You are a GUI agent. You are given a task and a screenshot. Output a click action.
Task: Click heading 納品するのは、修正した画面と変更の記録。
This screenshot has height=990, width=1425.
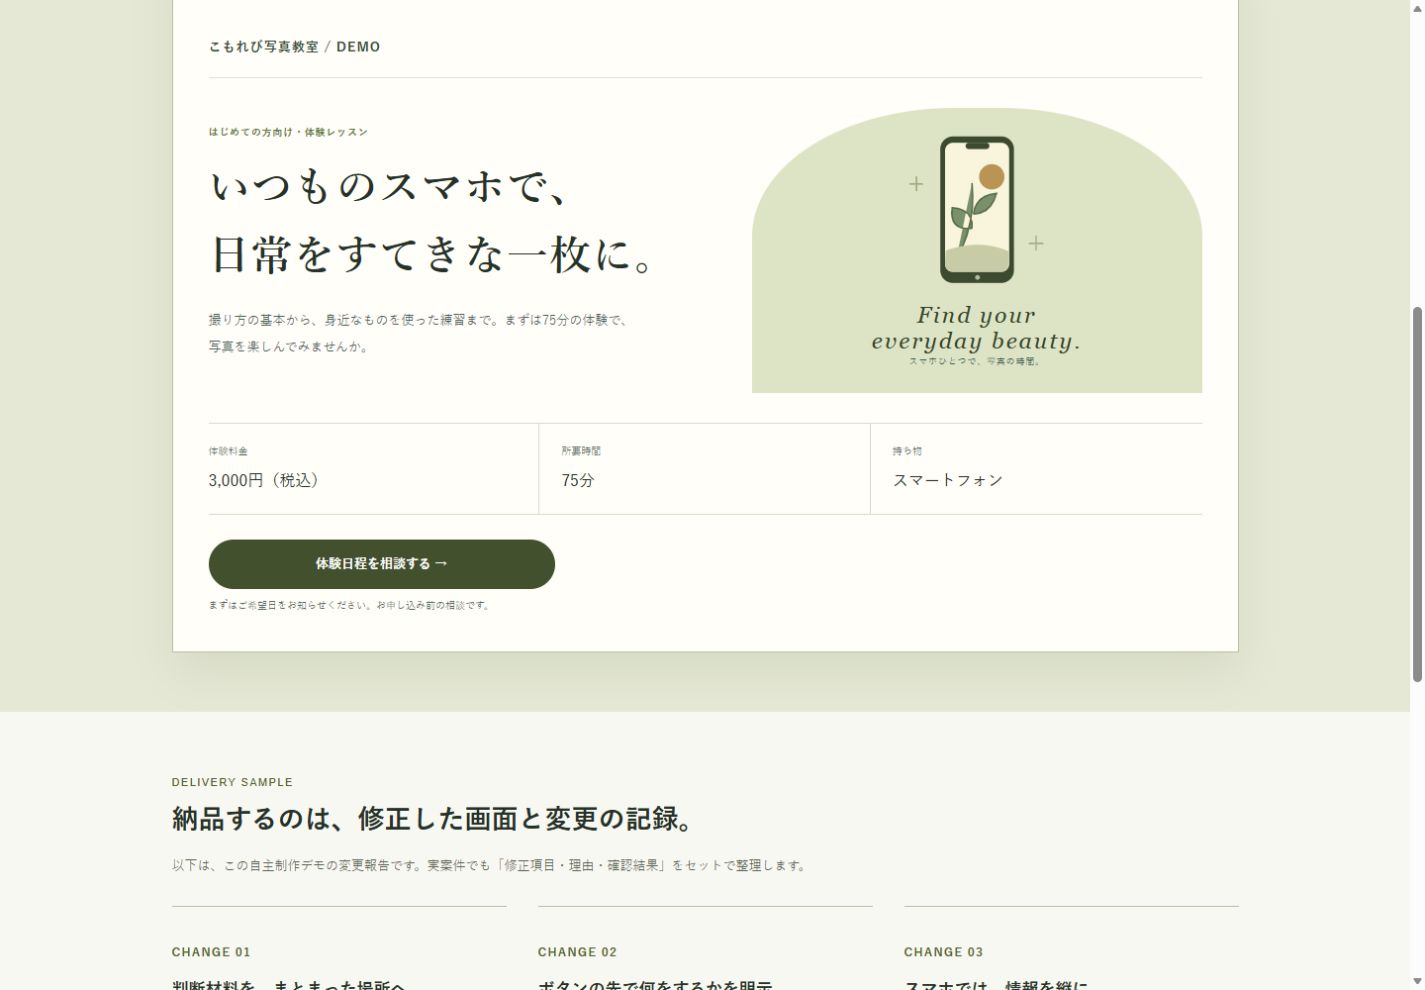[435, 819]
